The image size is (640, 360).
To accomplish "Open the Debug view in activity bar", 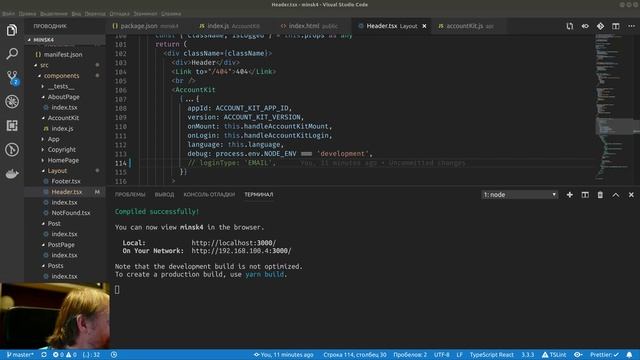I will (12, 102).
